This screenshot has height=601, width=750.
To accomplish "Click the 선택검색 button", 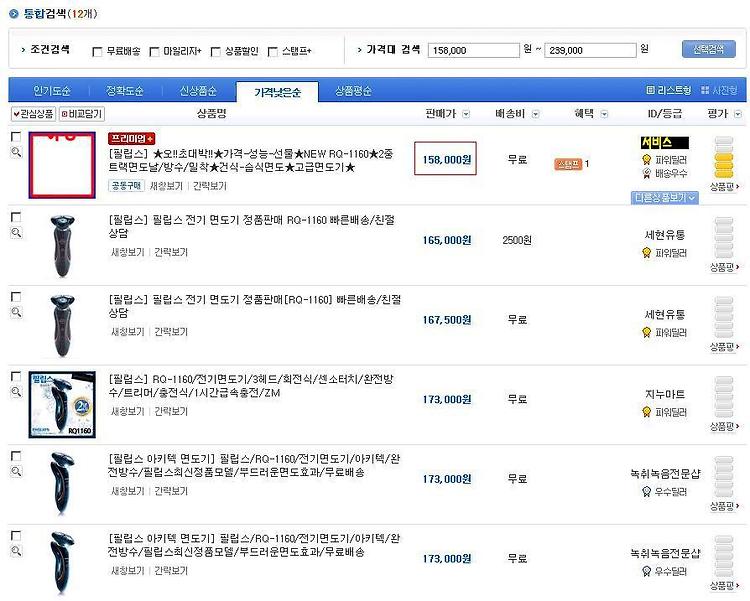I will coord(708,49).
